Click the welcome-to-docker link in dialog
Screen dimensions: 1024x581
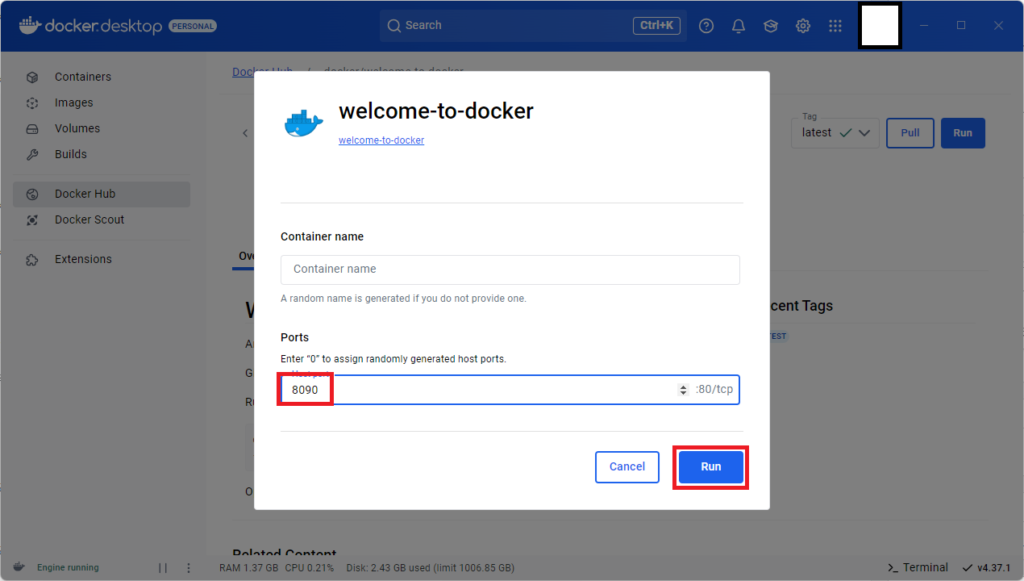[381, 140]
